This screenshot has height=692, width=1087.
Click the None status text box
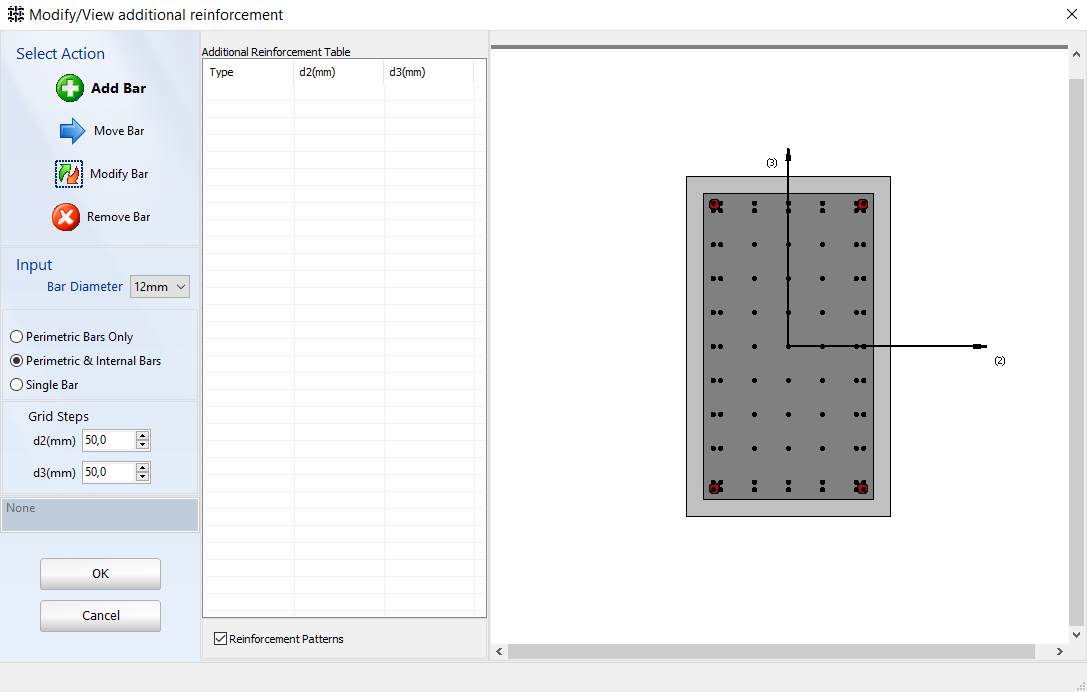(100, 515)
